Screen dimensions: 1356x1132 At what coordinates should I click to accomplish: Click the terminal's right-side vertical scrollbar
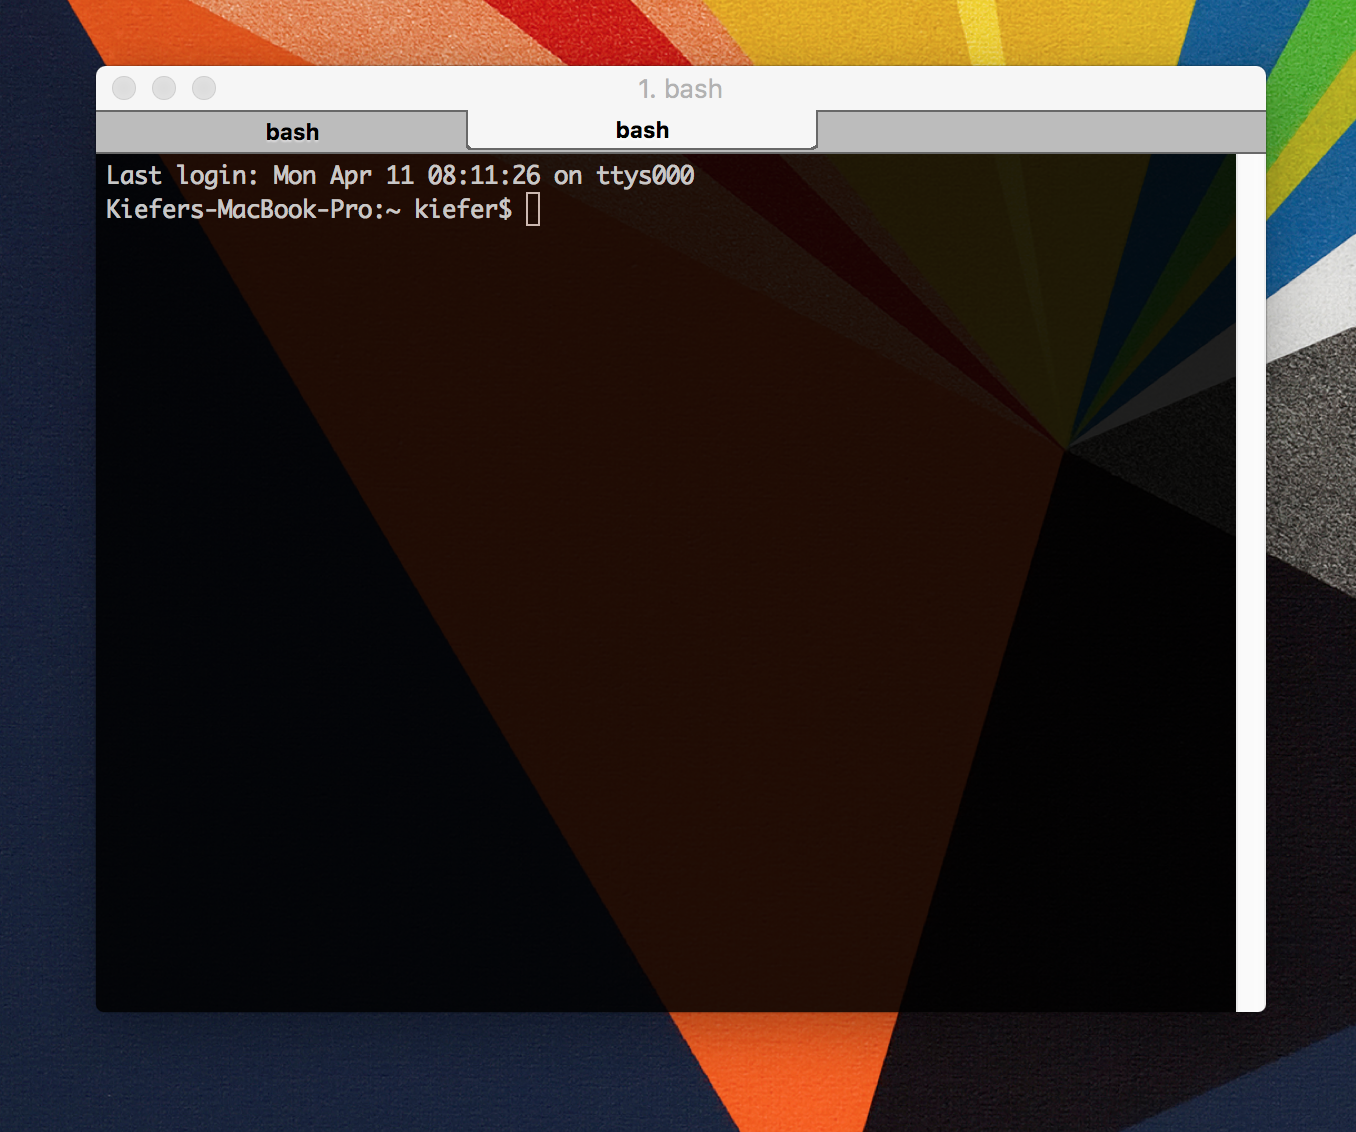(x=1250, y=580)
